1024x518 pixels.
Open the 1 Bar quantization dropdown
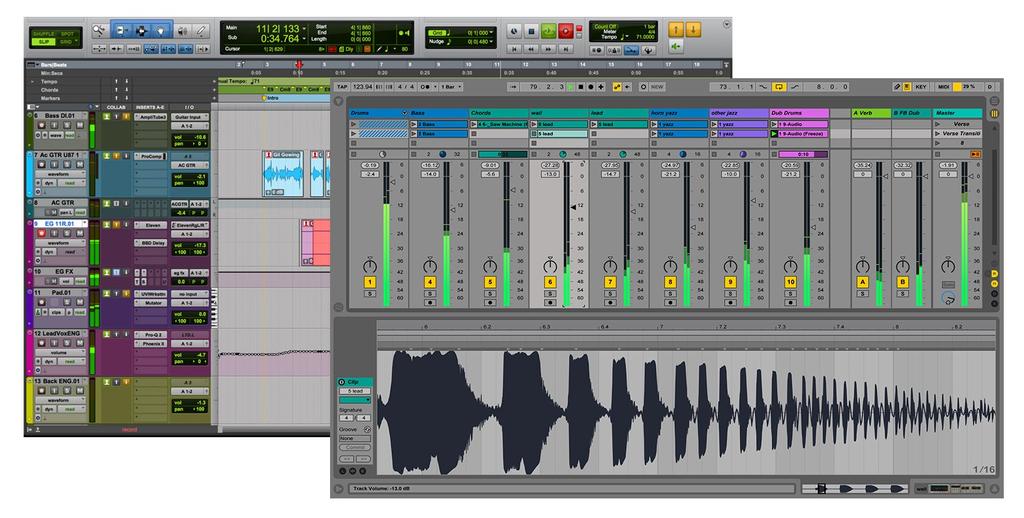coord(451,87)
